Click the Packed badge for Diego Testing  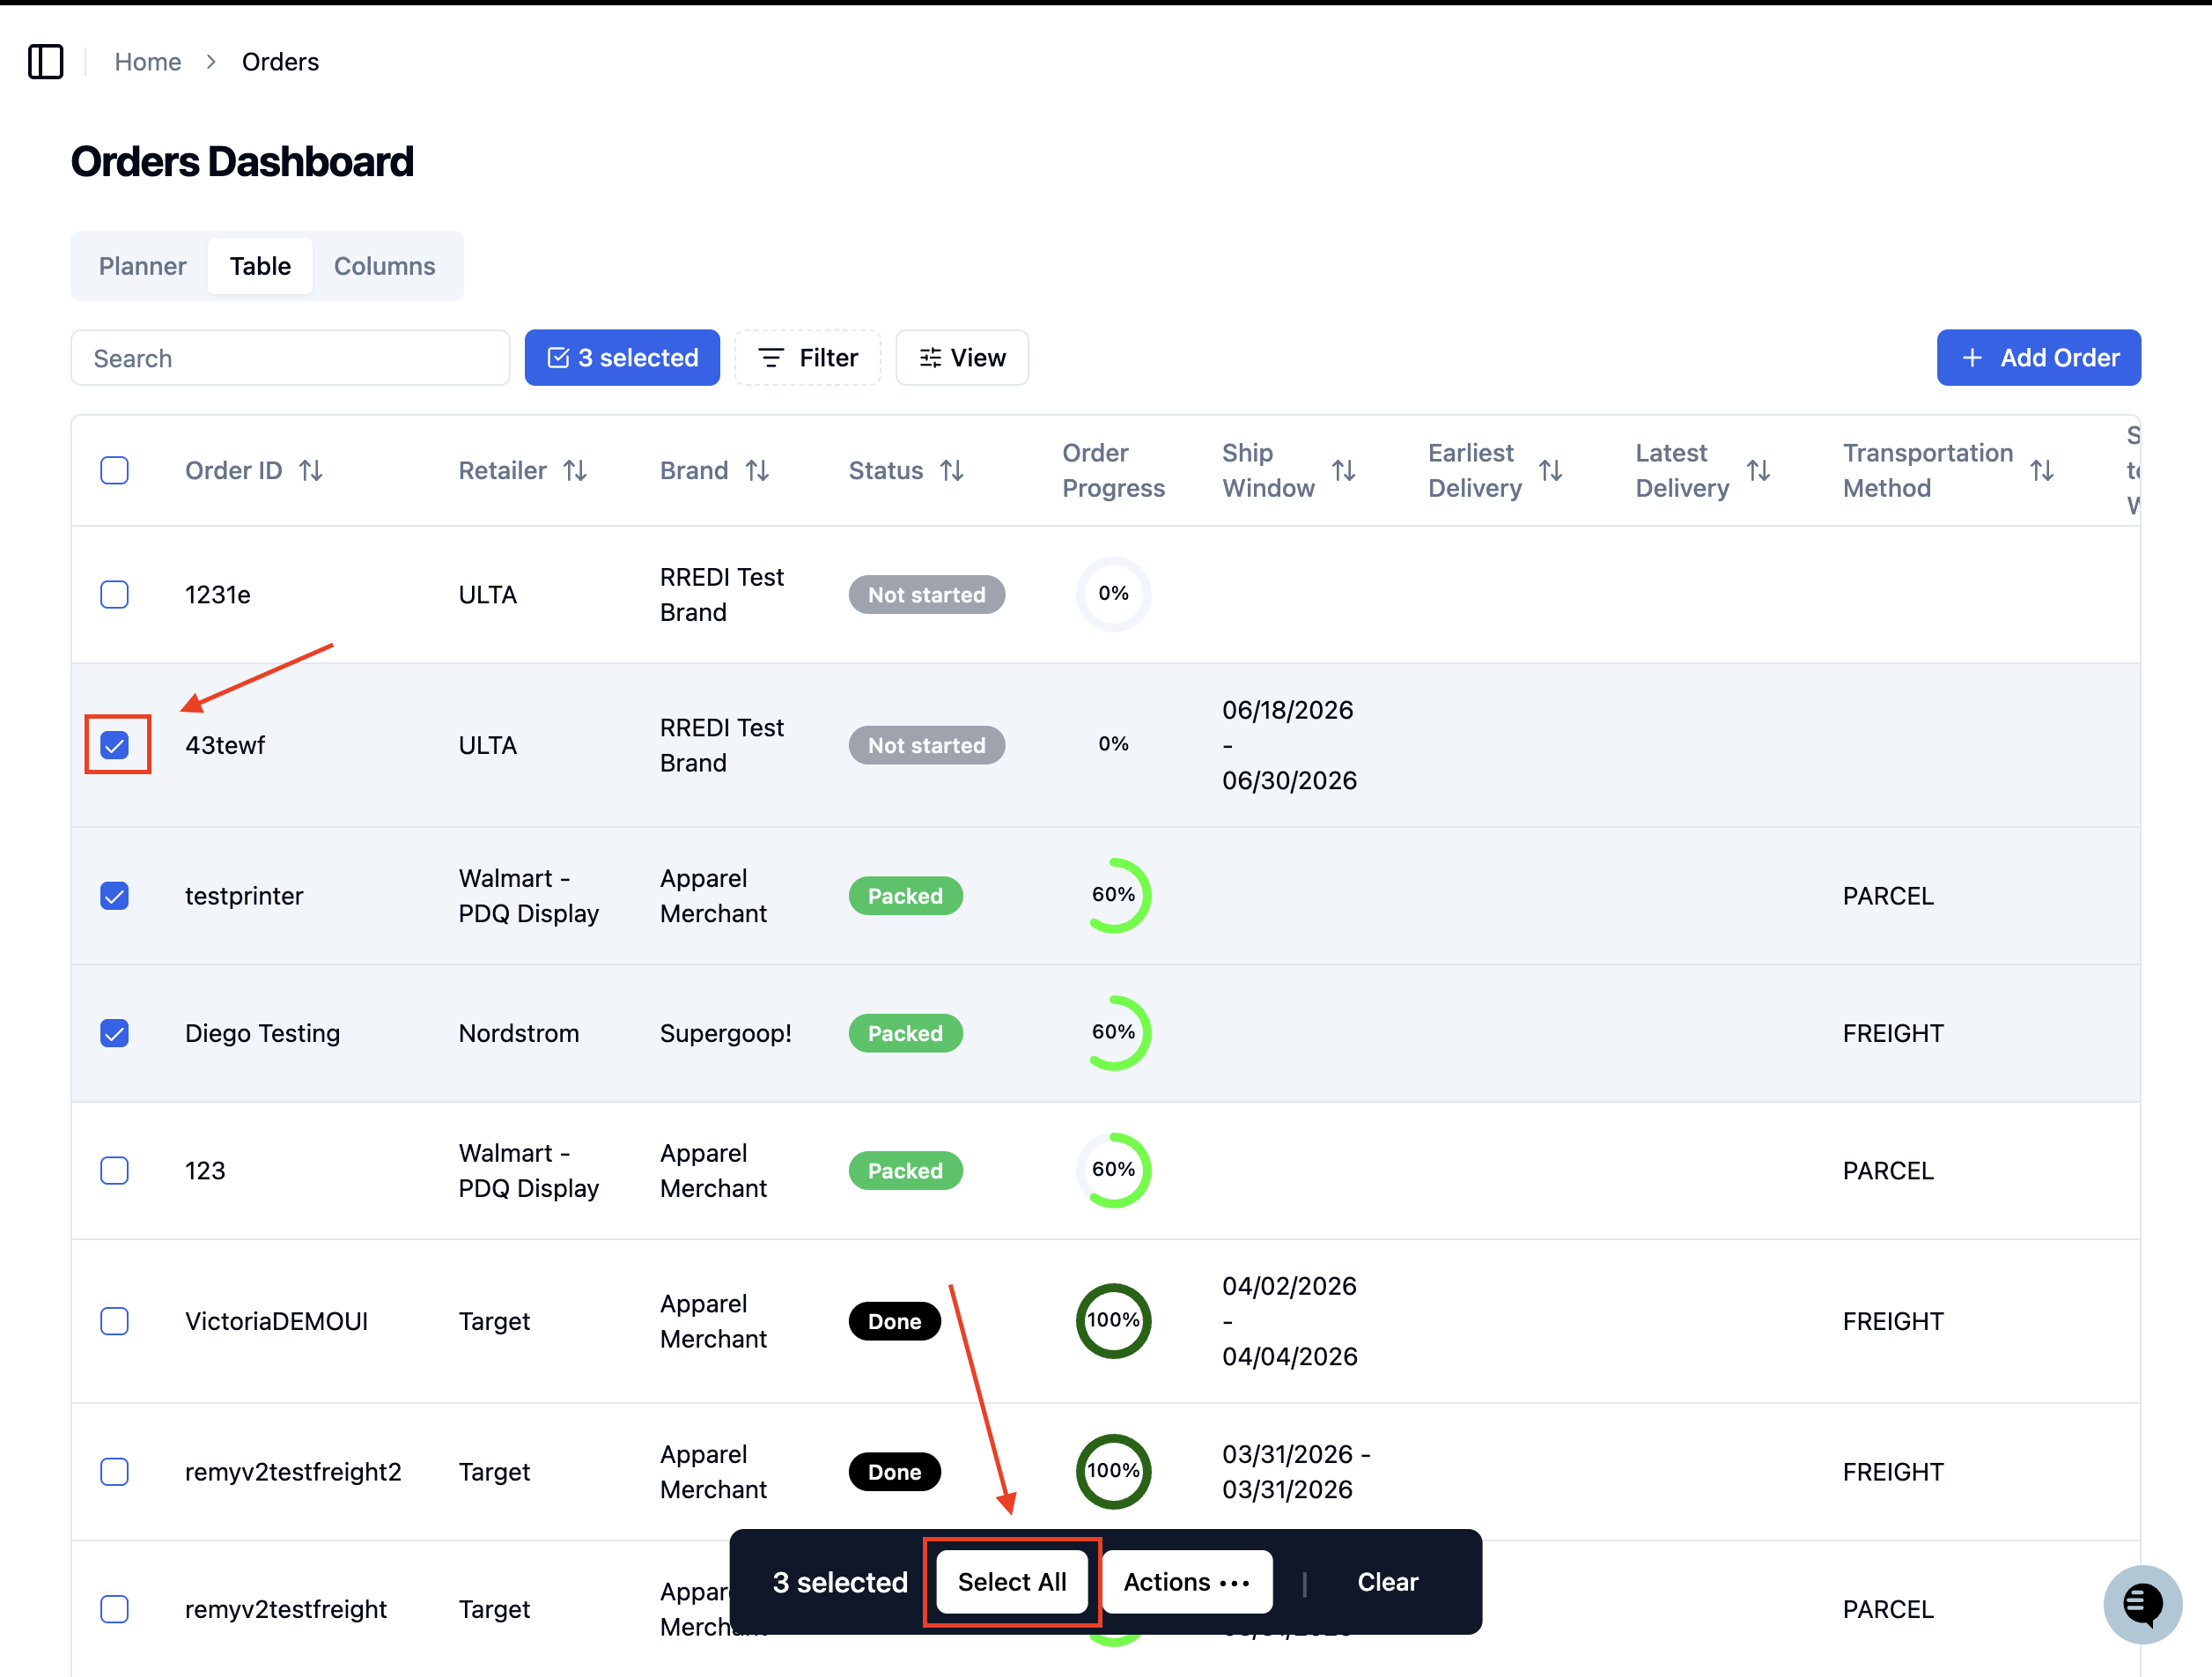905,1033
